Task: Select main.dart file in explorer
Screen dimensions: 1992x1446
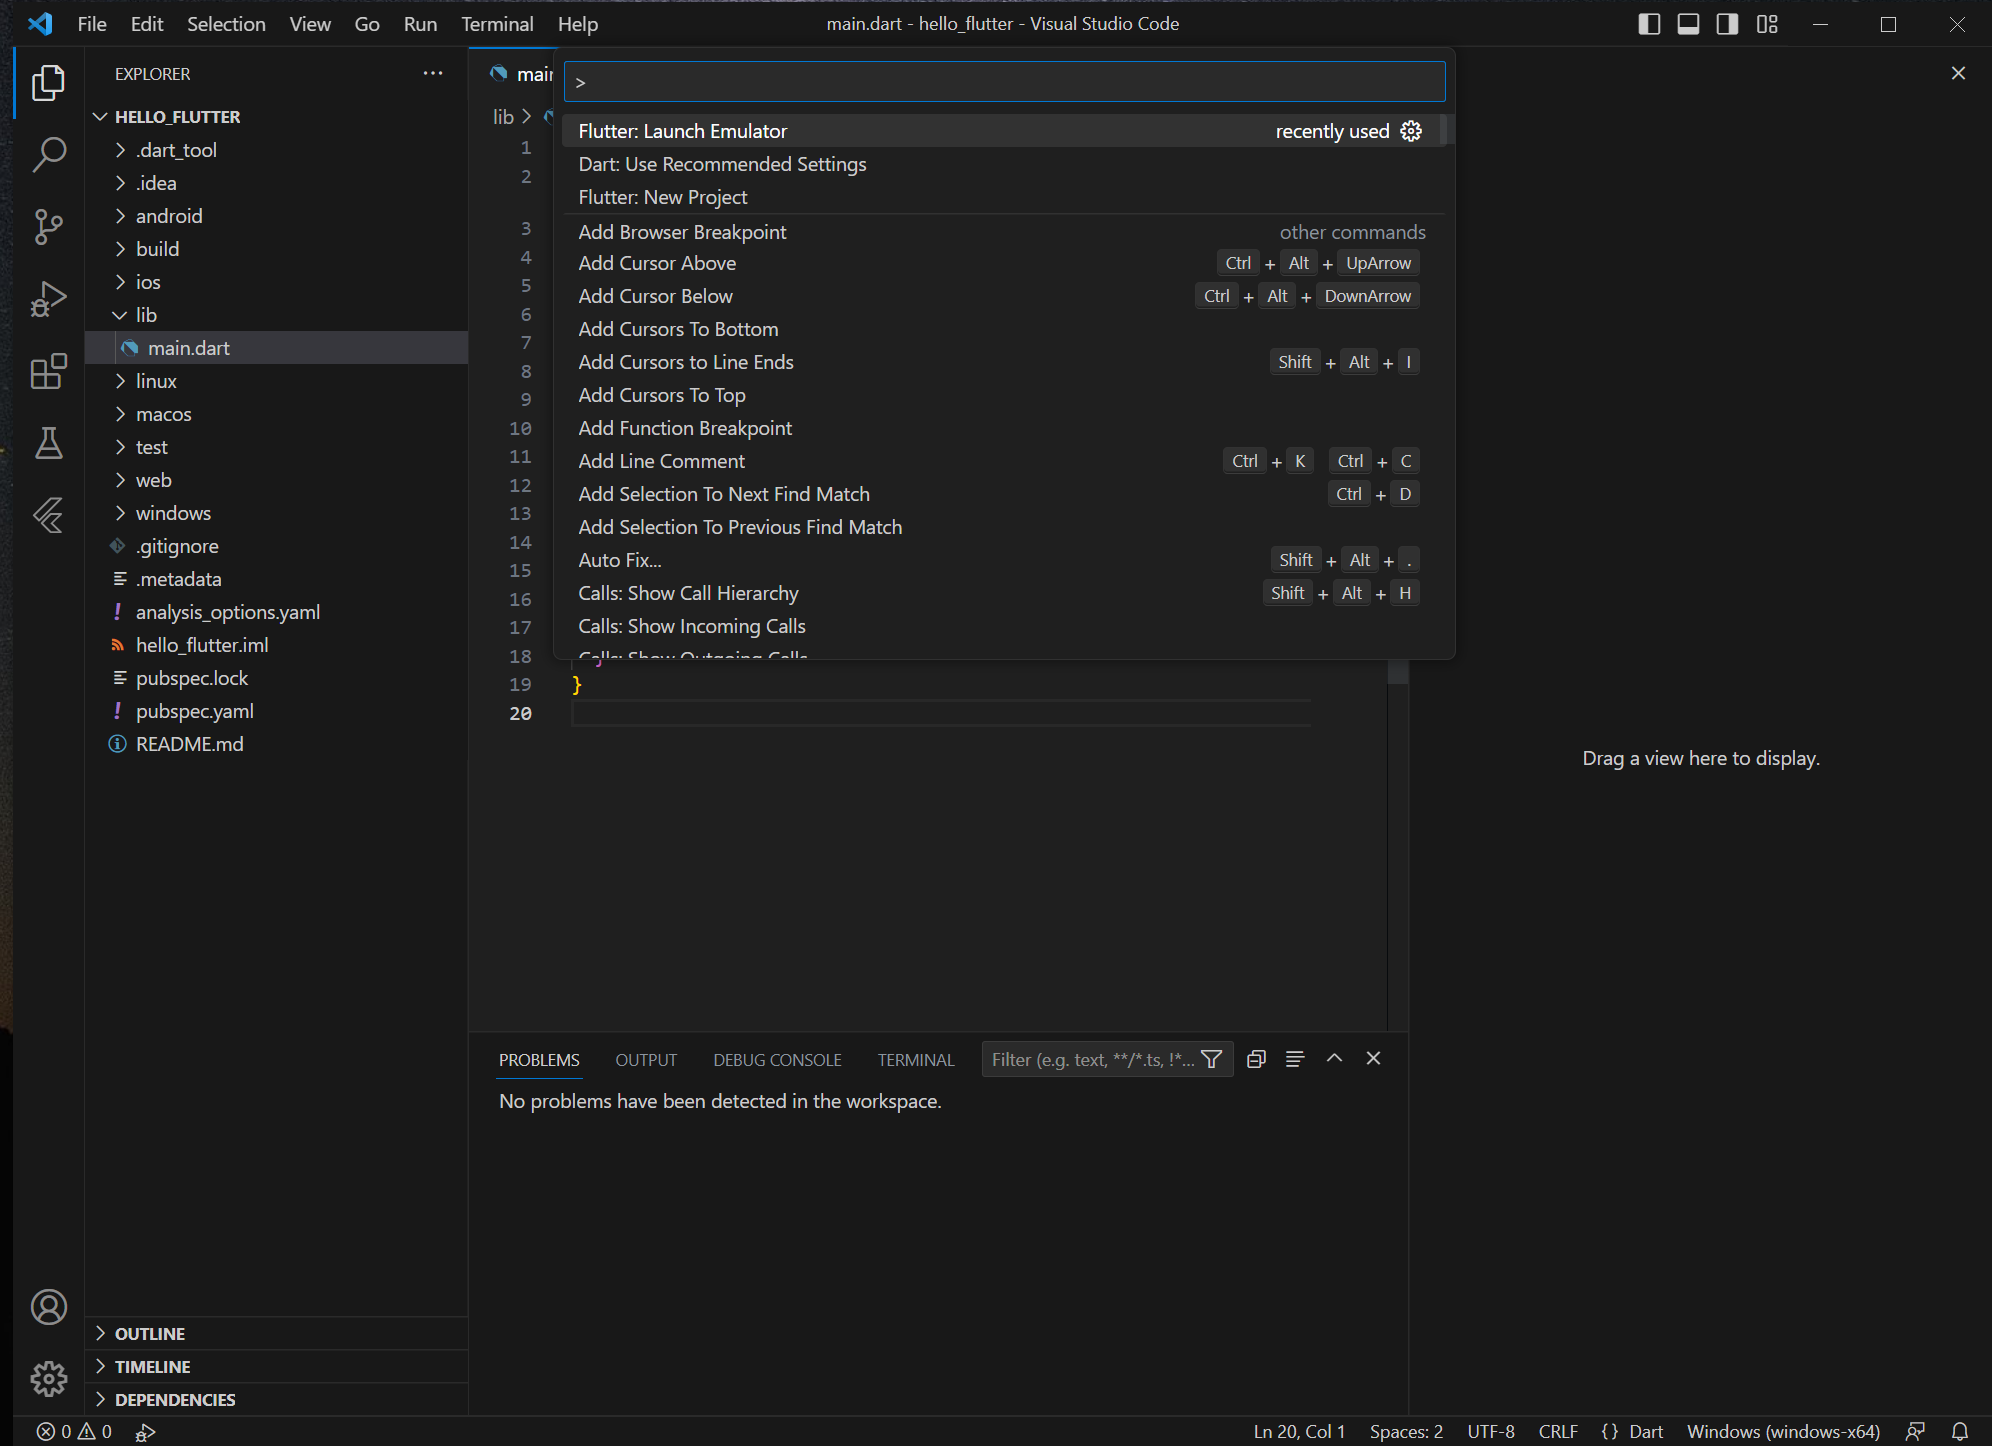Action: (x=276, y=348)
